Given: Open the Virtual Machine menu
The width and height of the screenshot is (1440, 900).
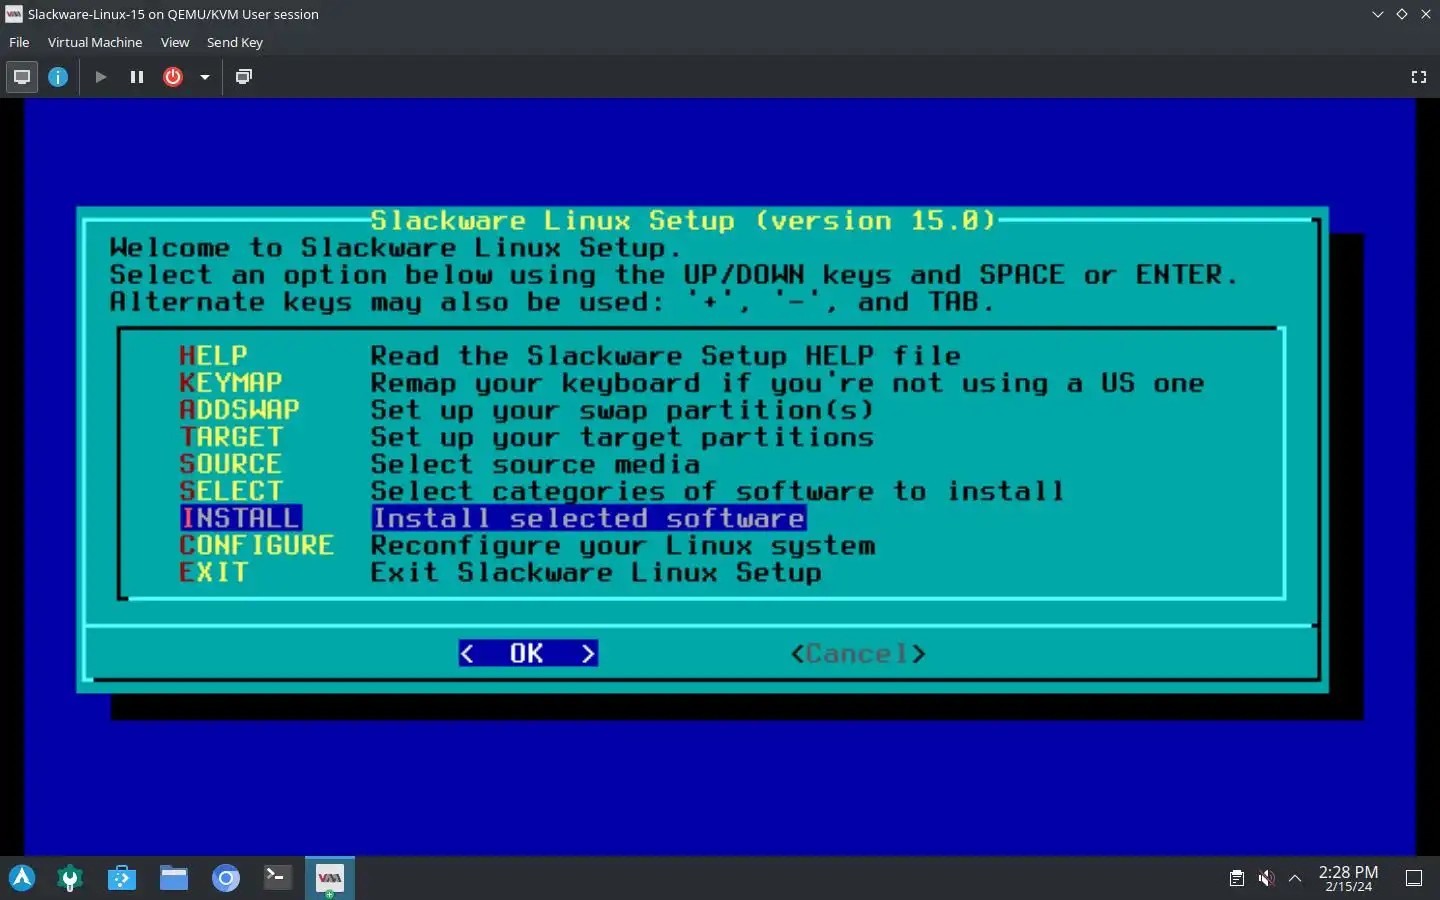Looking at the screenshot, I should pyautogui.click(x=95, y=42).
